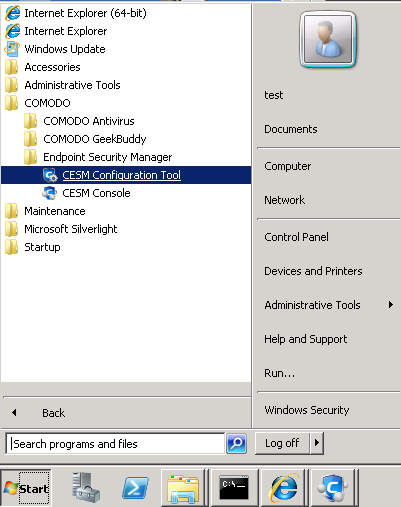Launch CESM Configuration Tool shortcut icon
The width and height of the screenshot is (401, 507).
point(51,175)
